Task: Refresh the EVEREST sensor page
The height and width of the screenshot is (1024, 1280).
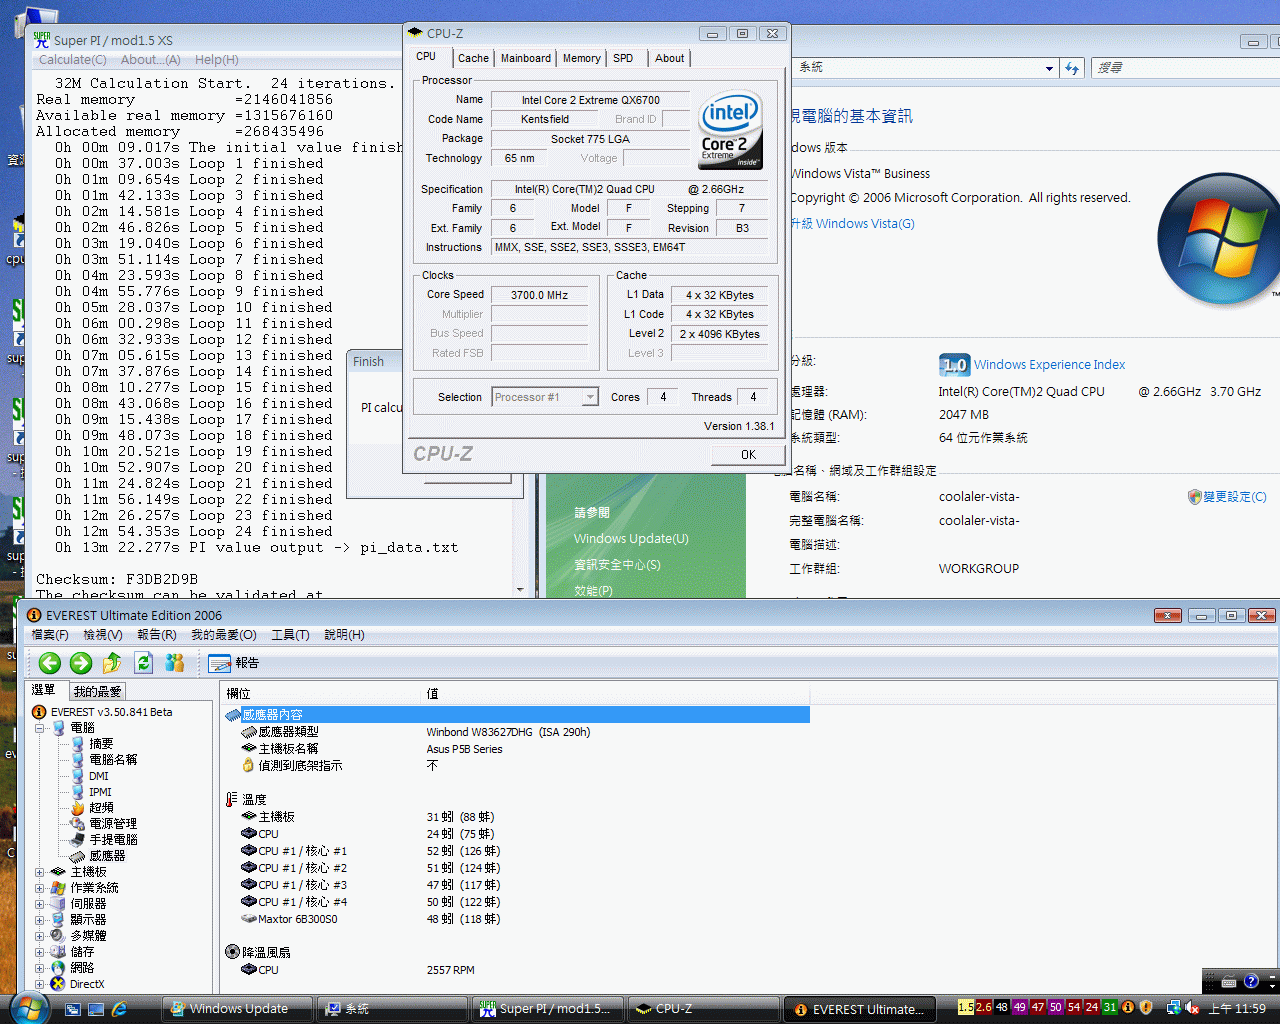Action: [x=143, y=663]
